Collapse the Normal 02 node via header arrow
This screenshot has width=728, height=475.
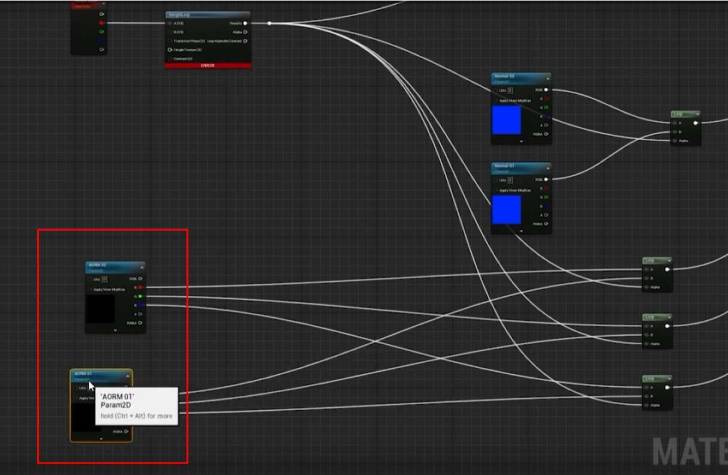[548, 78]
